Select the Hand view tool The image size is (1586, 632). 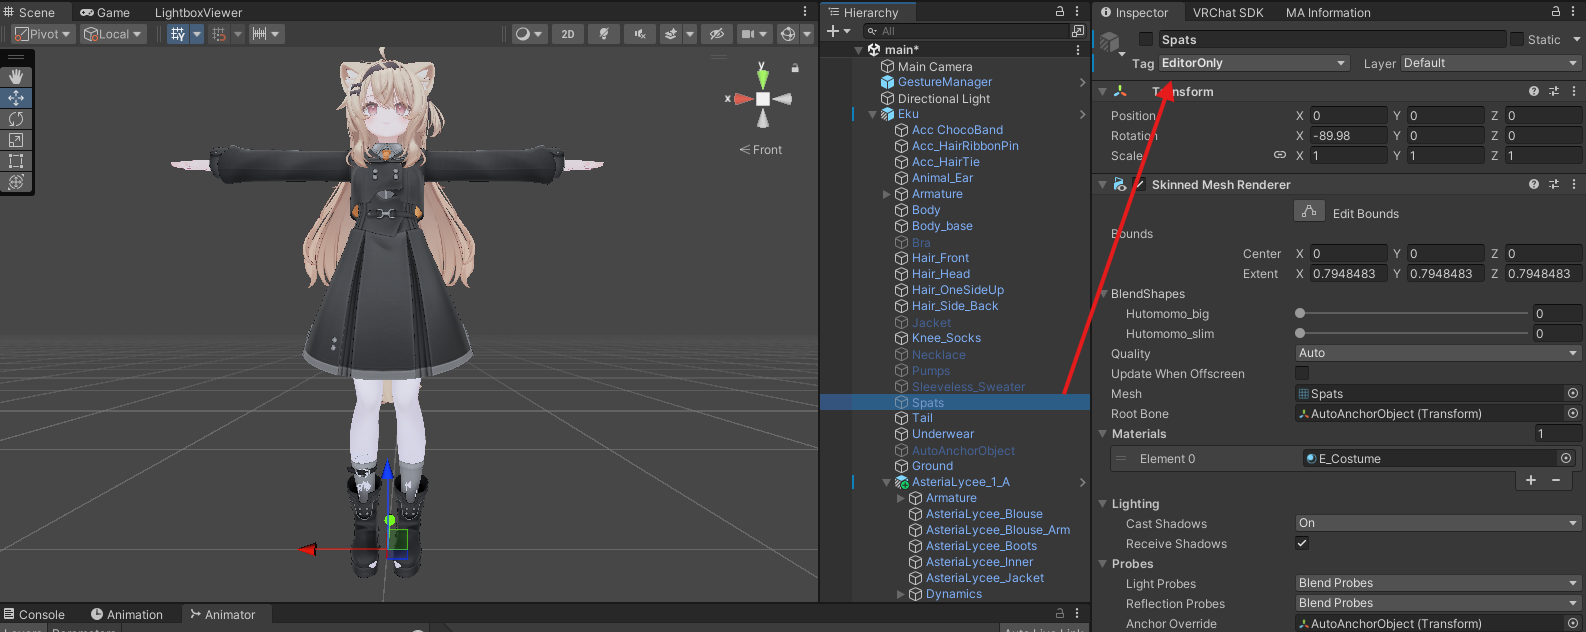(16, 77)
